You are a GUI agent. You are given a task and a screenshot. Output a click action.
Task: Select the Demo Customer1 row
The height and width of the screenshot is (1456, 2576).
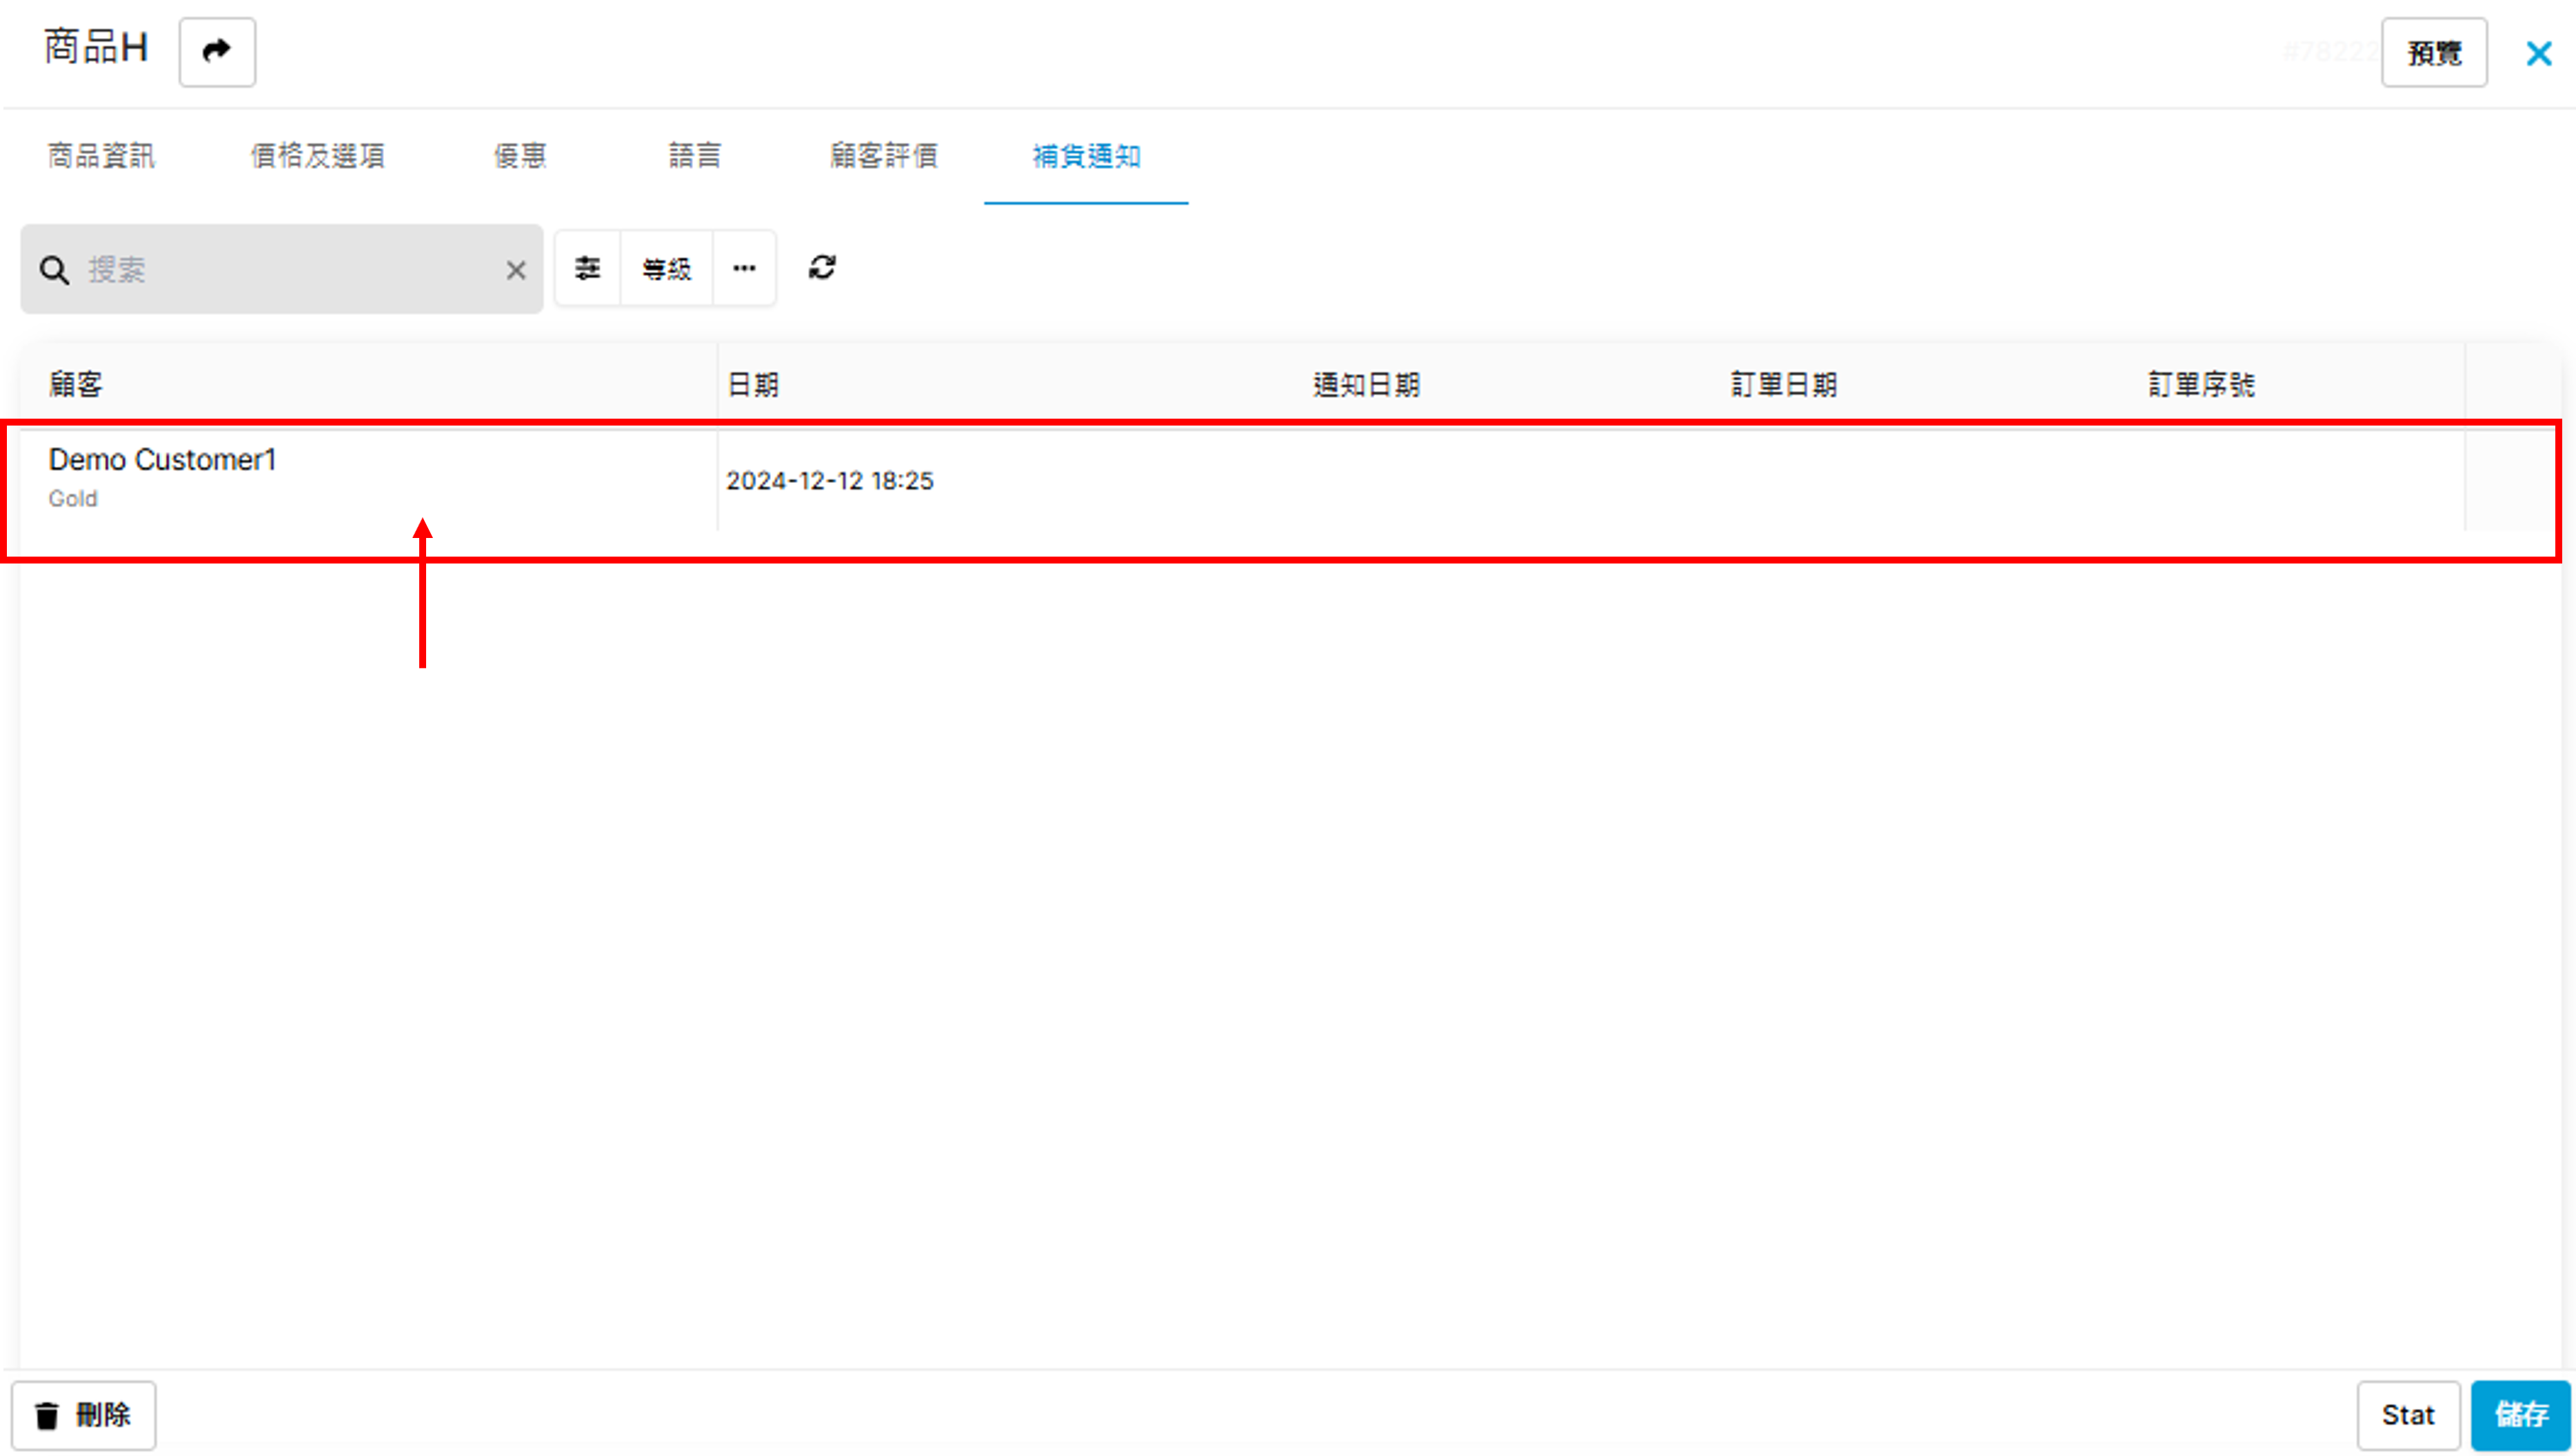click(x=162, y=478)
